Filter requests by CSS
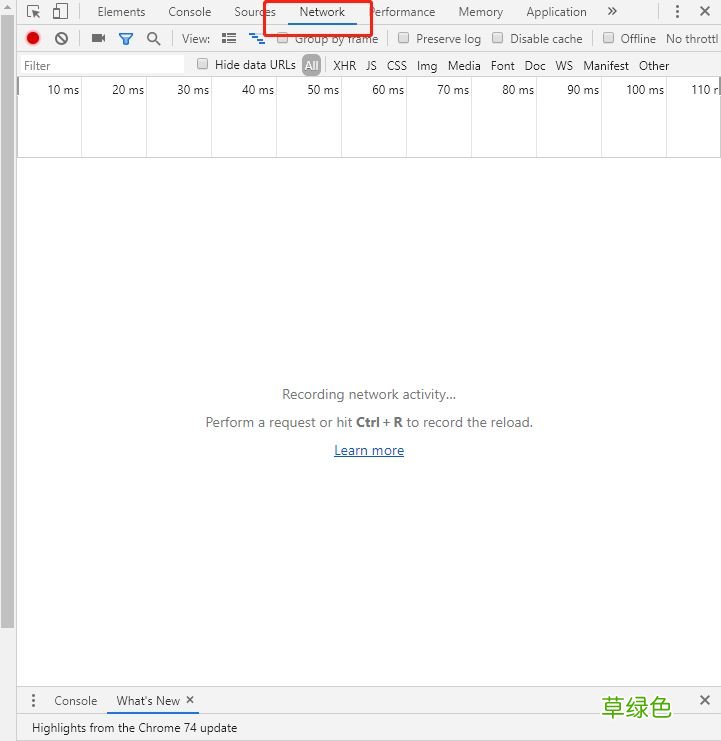The width and height of the screenshot is (721, 741). click(x=397, y=66)
